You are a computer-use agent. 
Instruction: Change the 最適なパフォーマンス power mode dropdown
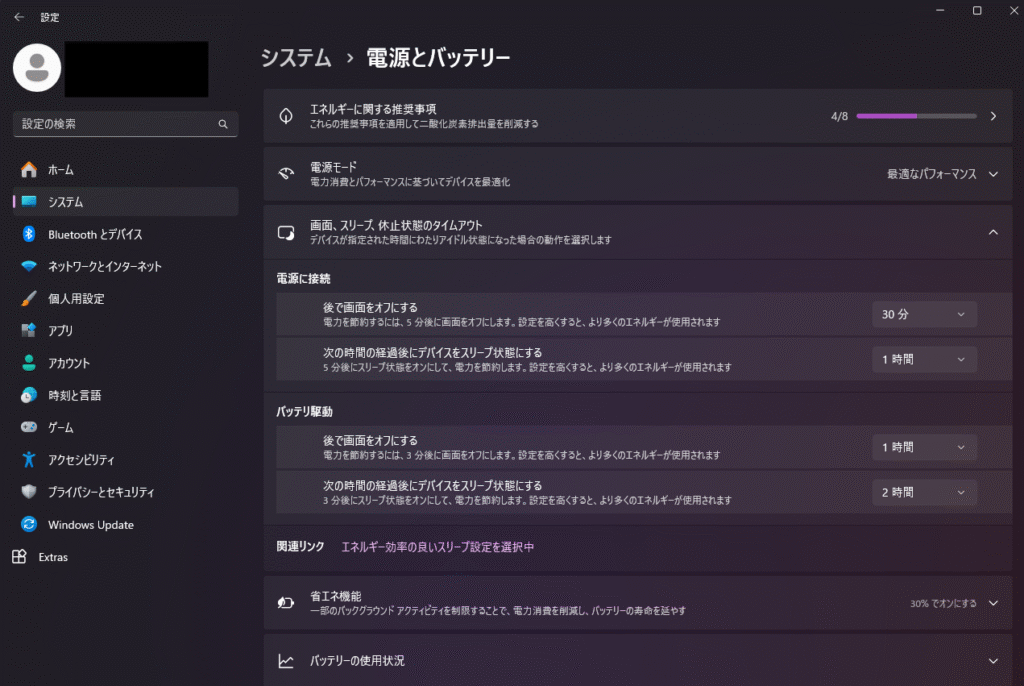click(942, 174)
